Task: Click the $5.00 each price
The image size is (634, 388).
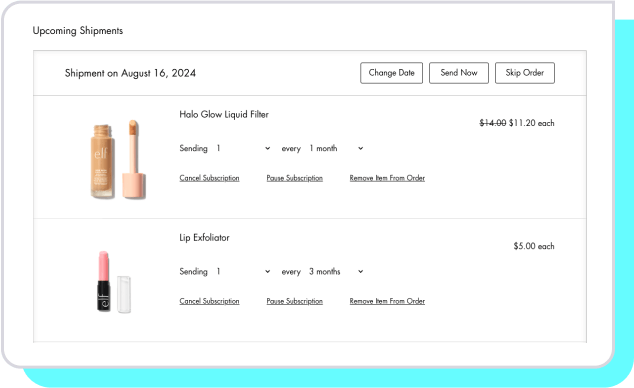Action: click(x=534, y=246)
